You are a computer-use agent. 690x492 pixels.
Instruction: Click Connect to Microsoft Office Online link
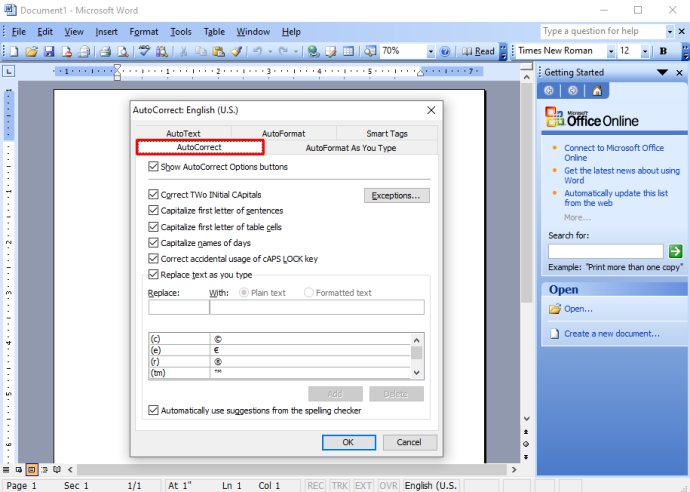click(614, 153)
